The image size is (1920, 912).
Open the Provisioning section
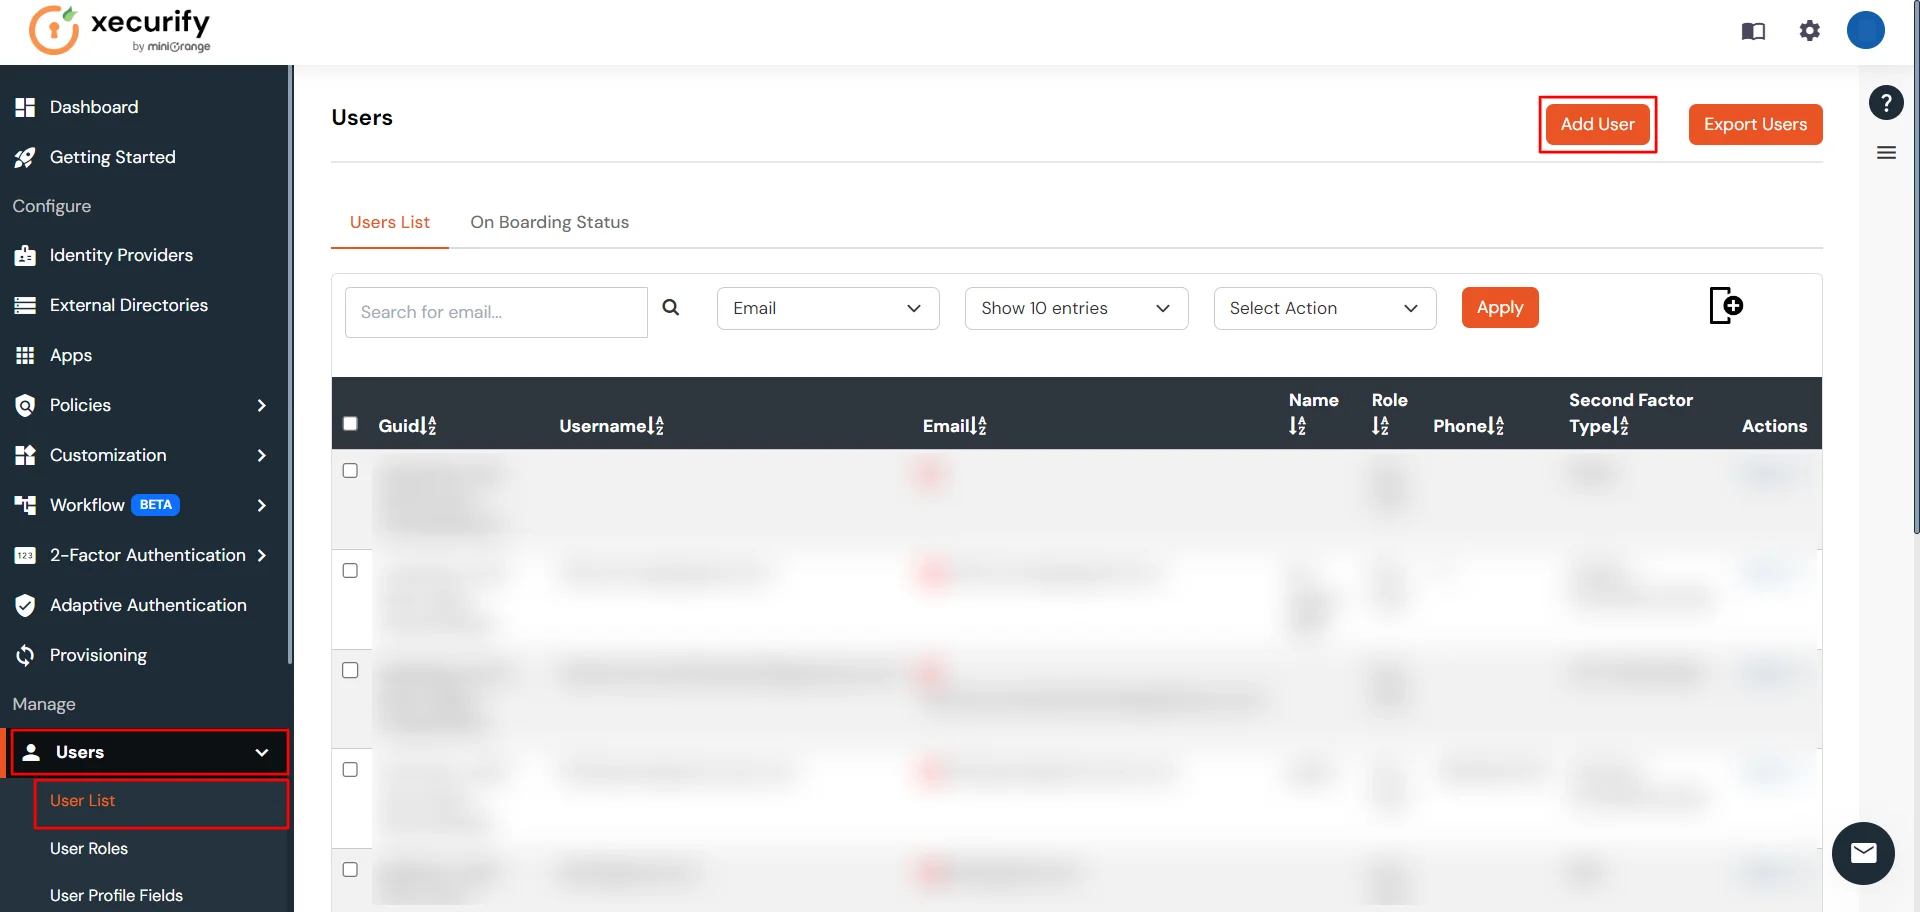[x=98, y=655]
